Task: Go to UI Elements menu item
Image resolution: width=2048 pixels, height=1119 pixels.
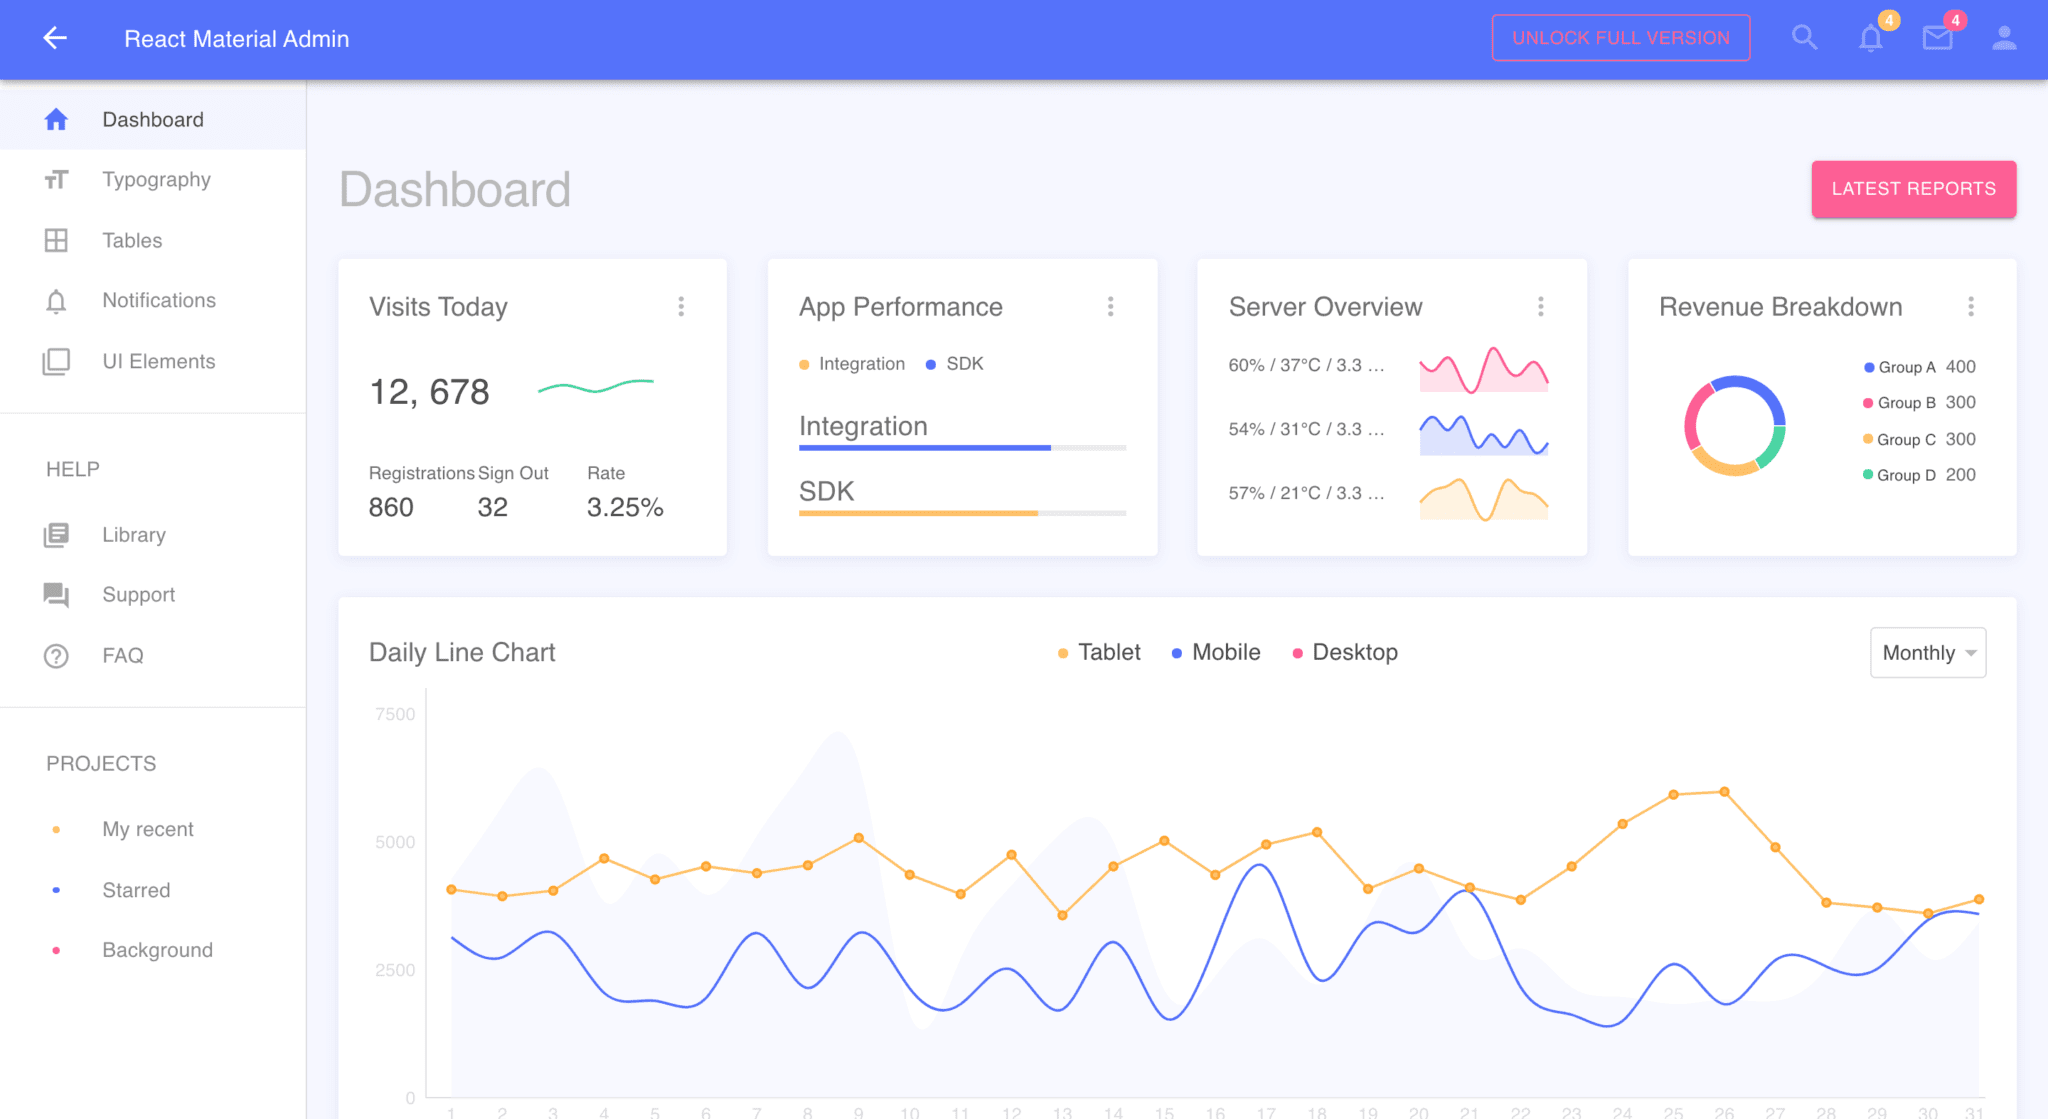Action: pos(153,361)
